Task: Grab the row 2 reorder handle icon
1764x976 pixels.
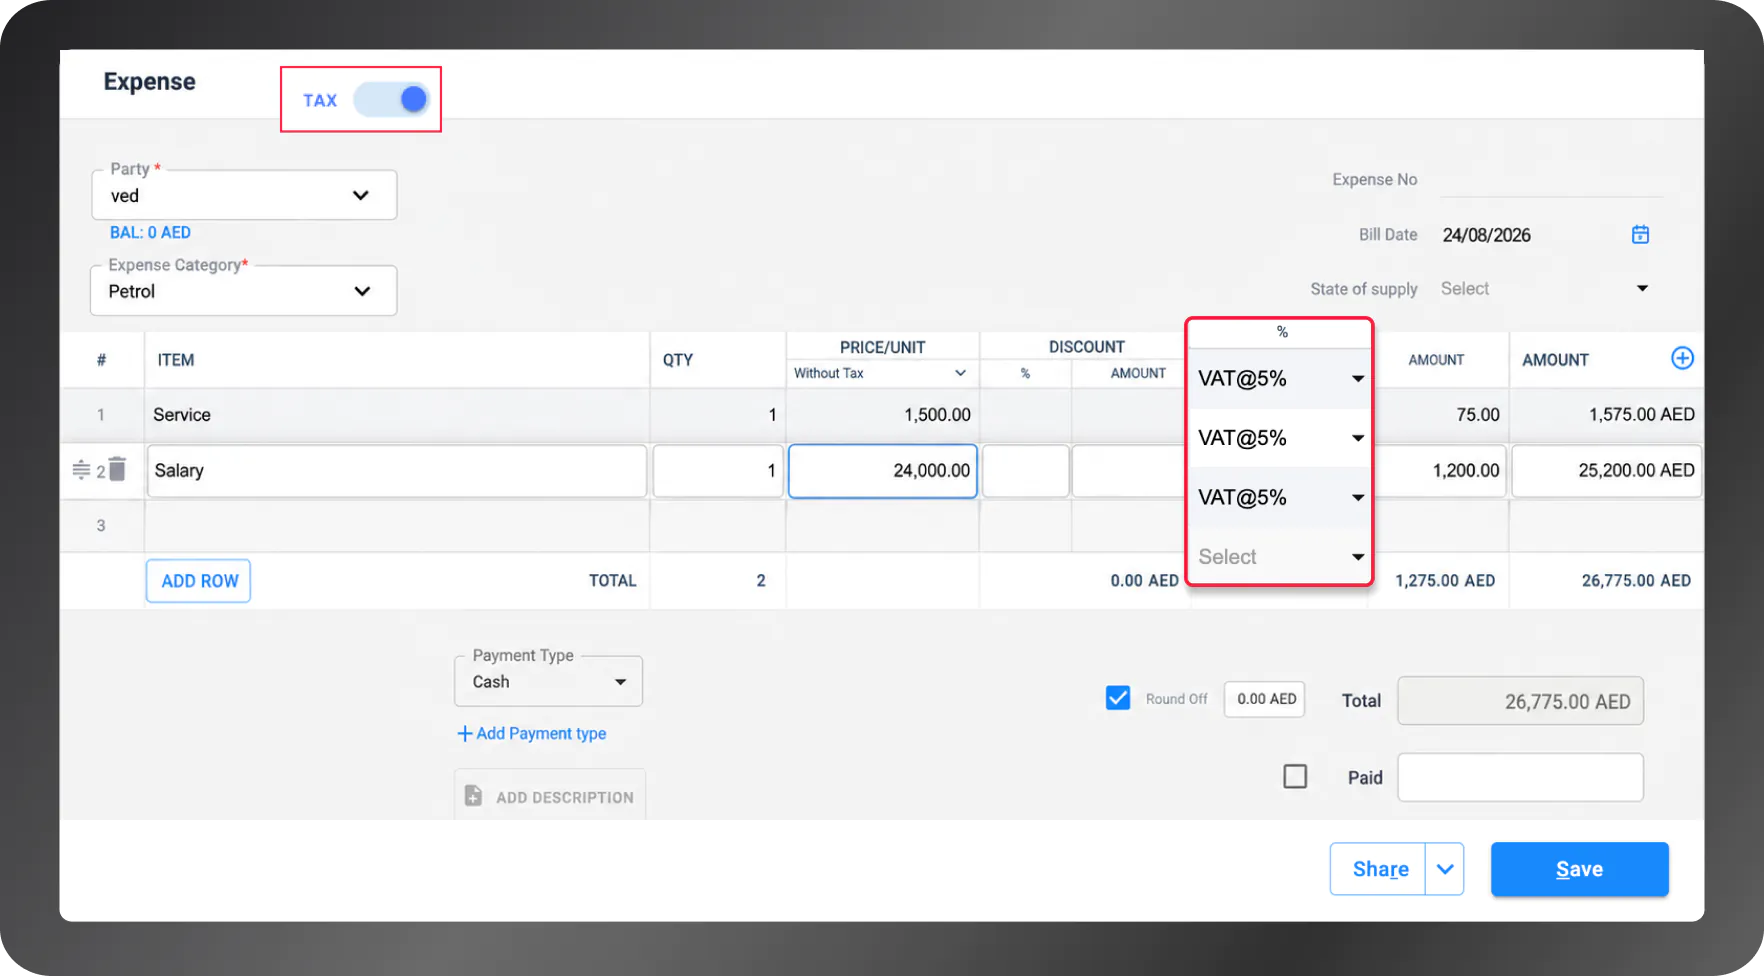Action: (81, 469)
